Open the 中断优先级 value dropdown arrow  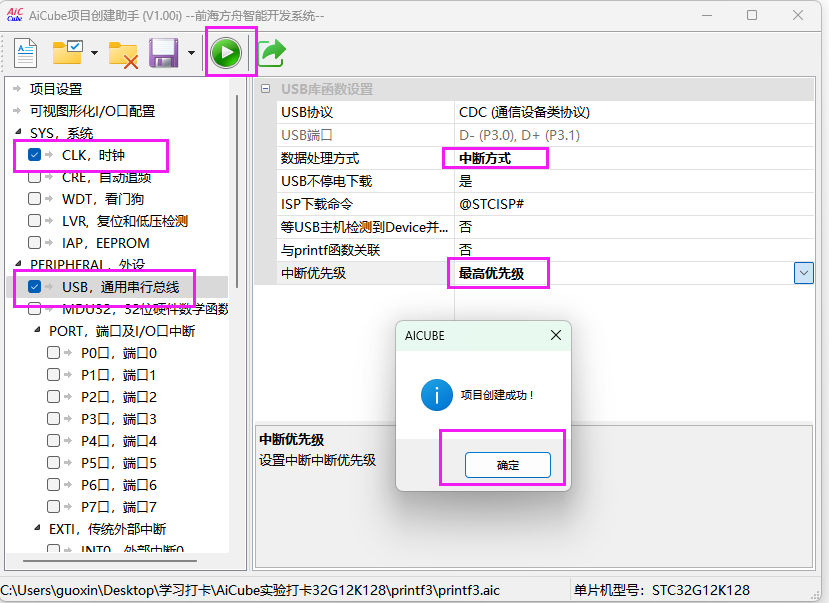click(x=804, y=273)
